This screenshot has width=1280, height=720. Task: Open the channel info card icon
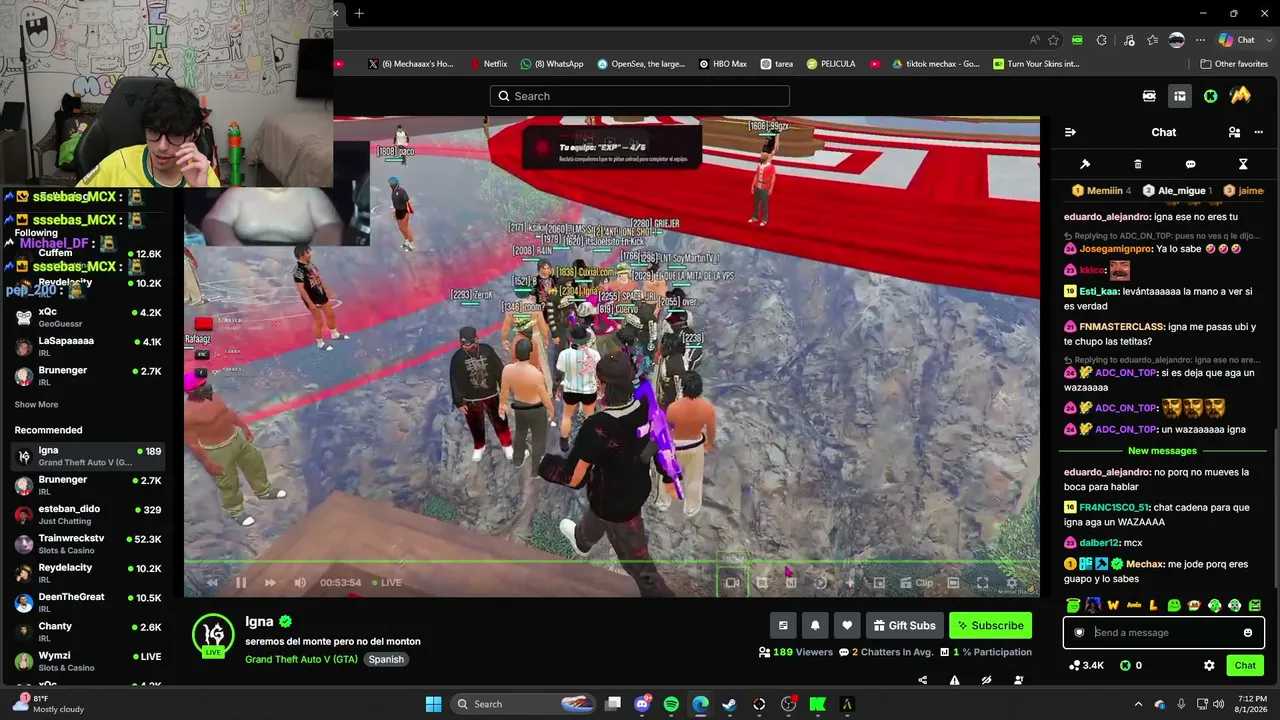783,626
